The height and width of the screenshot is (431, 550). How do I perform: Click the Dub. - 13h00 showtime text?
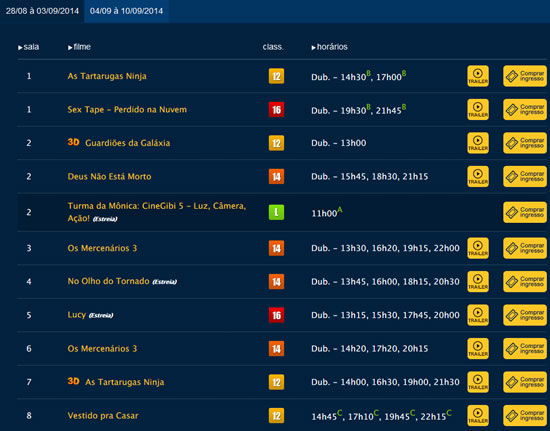338,143
